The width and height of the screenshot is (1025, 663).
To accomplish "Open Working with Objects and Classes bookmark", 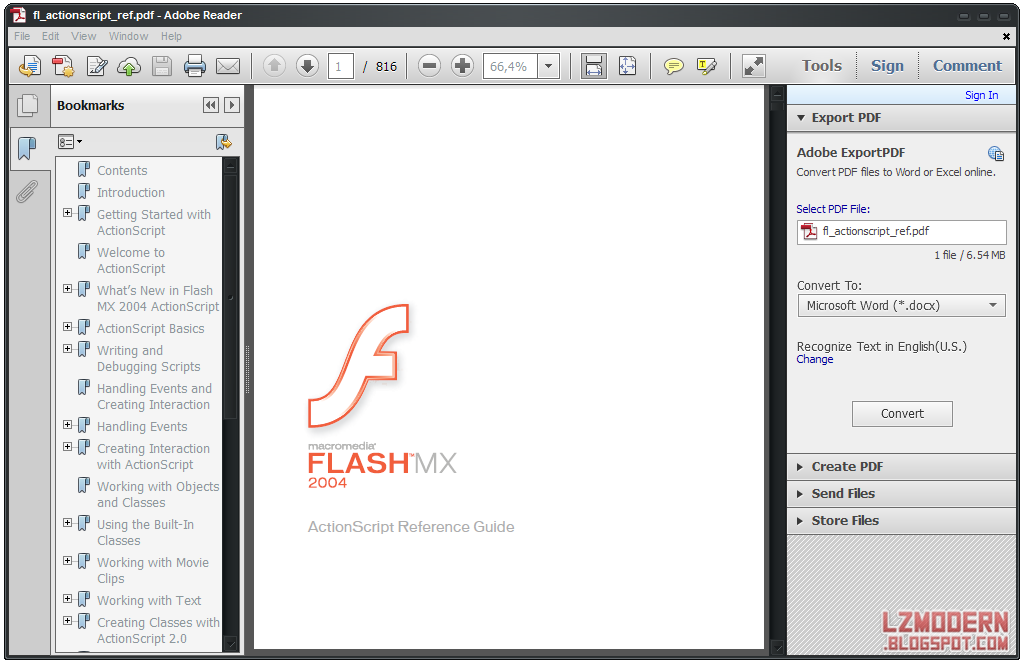I will 158,494.
